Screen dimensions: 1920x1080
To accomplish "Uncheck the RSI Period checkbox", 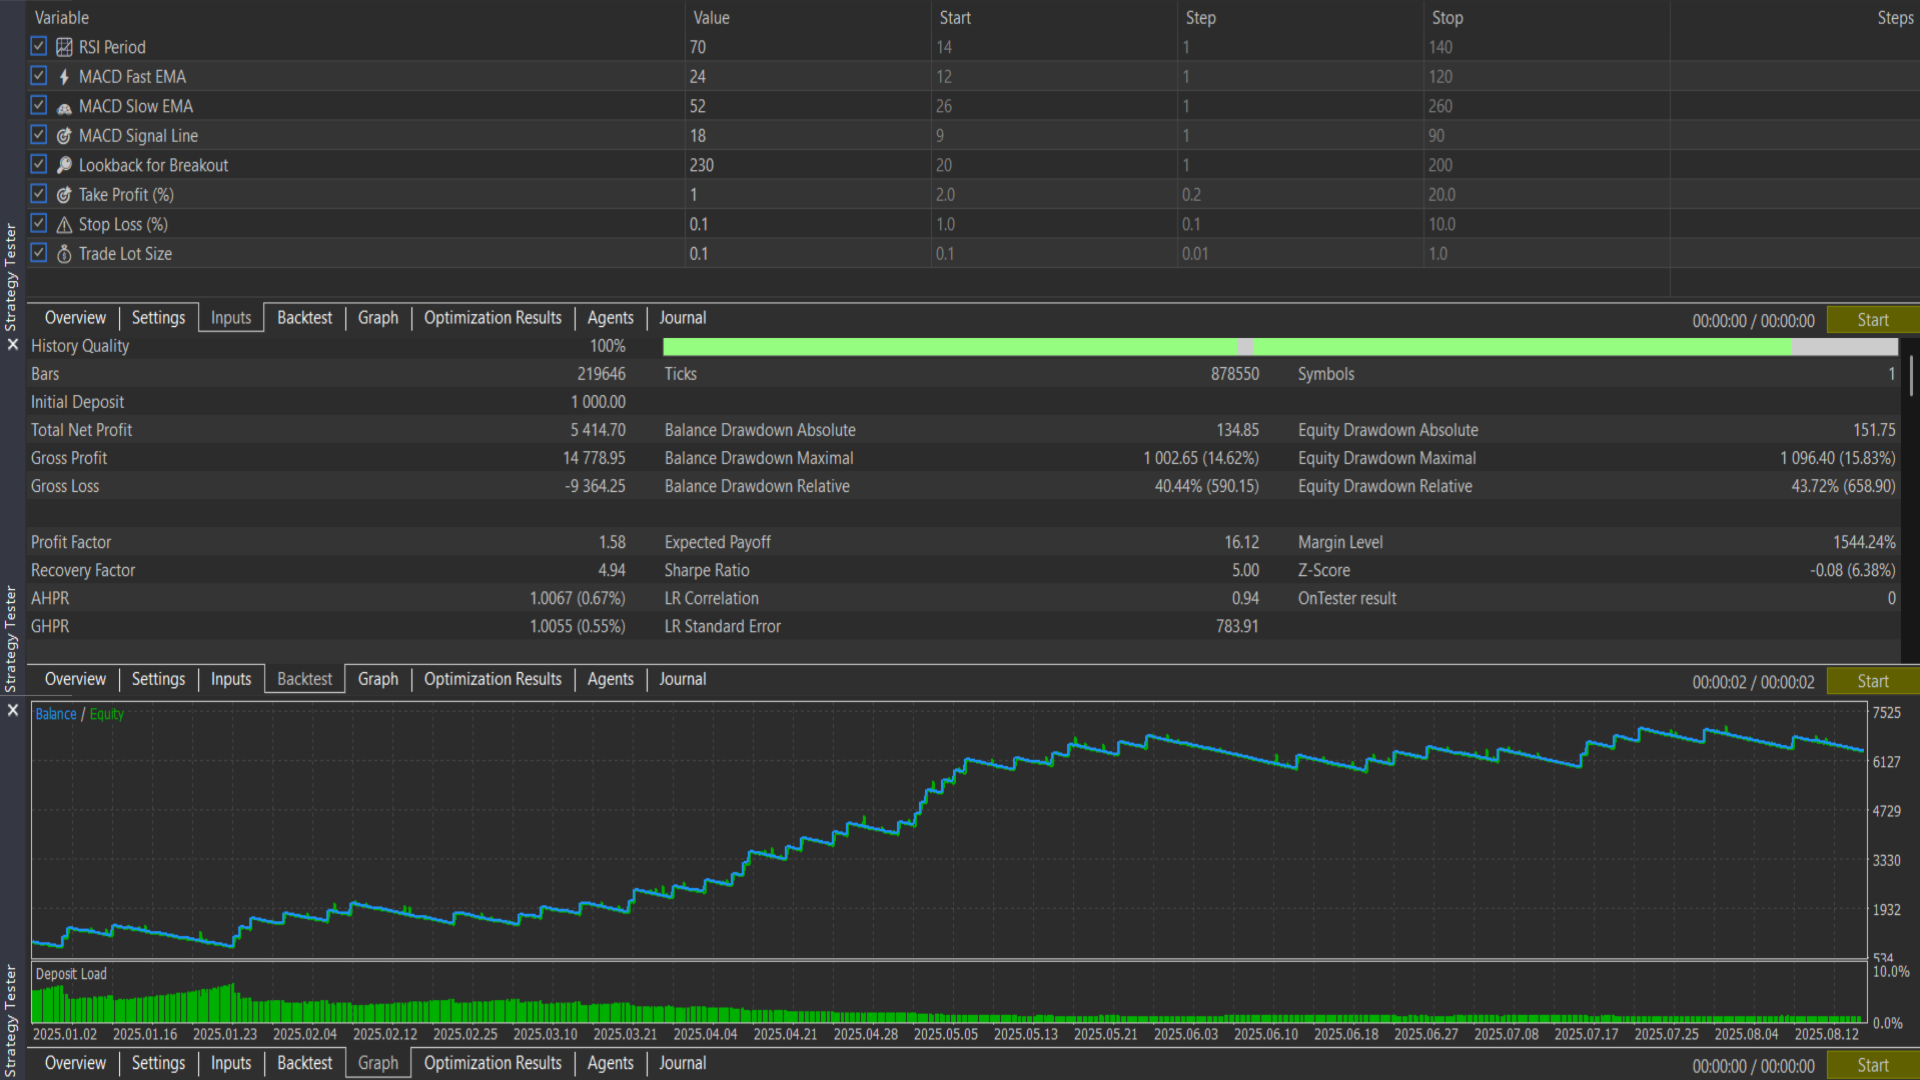I will (39, 46).
